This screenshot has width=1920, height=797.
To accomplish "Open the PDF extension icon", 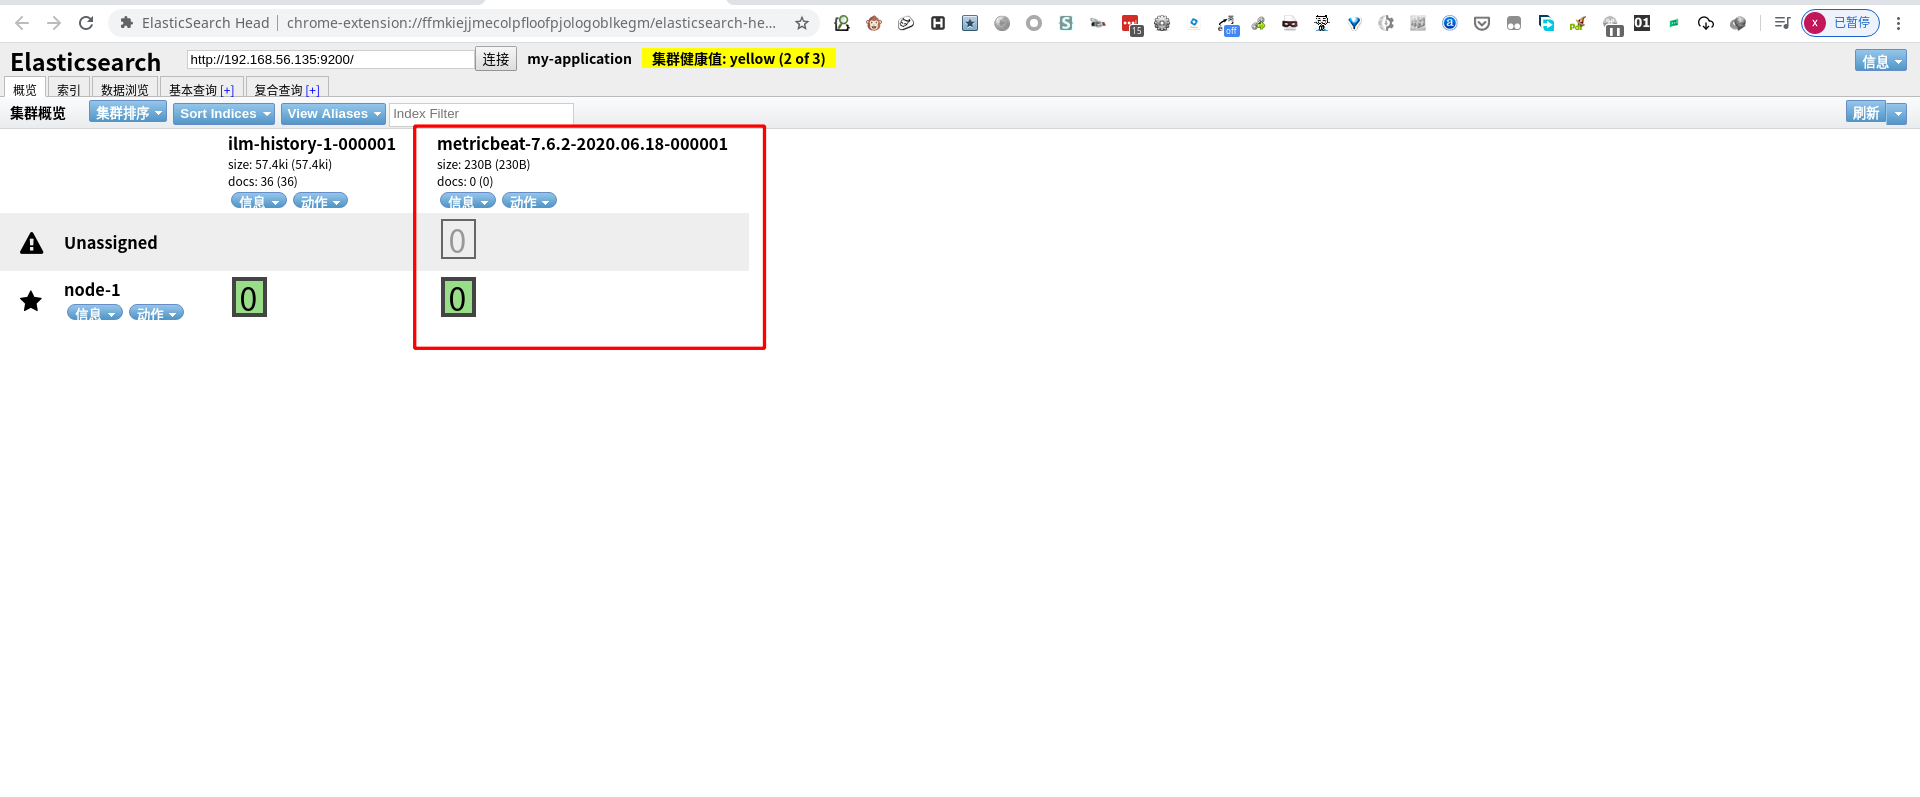I will (x=1577, y=23).
